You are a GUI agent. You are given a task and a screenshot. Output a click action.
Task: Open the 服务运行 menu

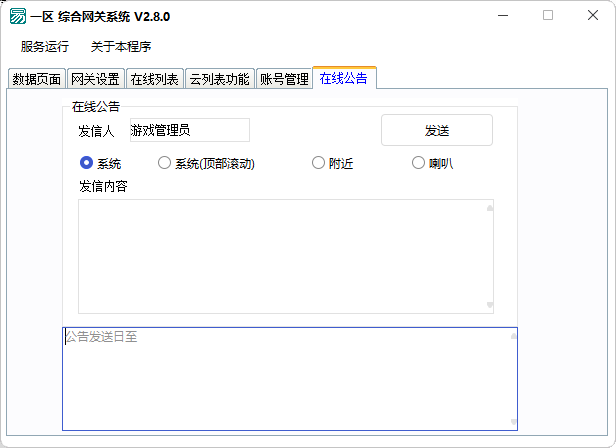pos(45,47)
